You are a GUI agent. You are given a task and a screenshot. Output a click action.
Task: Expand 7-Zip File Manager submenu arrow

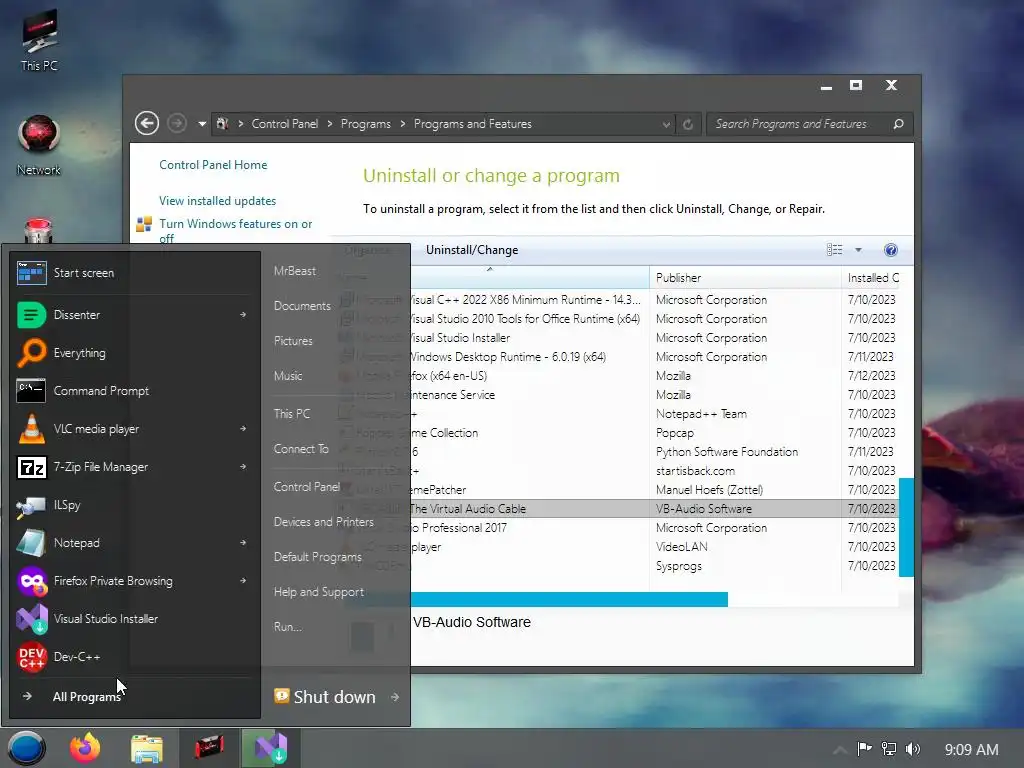click(243, 467)
